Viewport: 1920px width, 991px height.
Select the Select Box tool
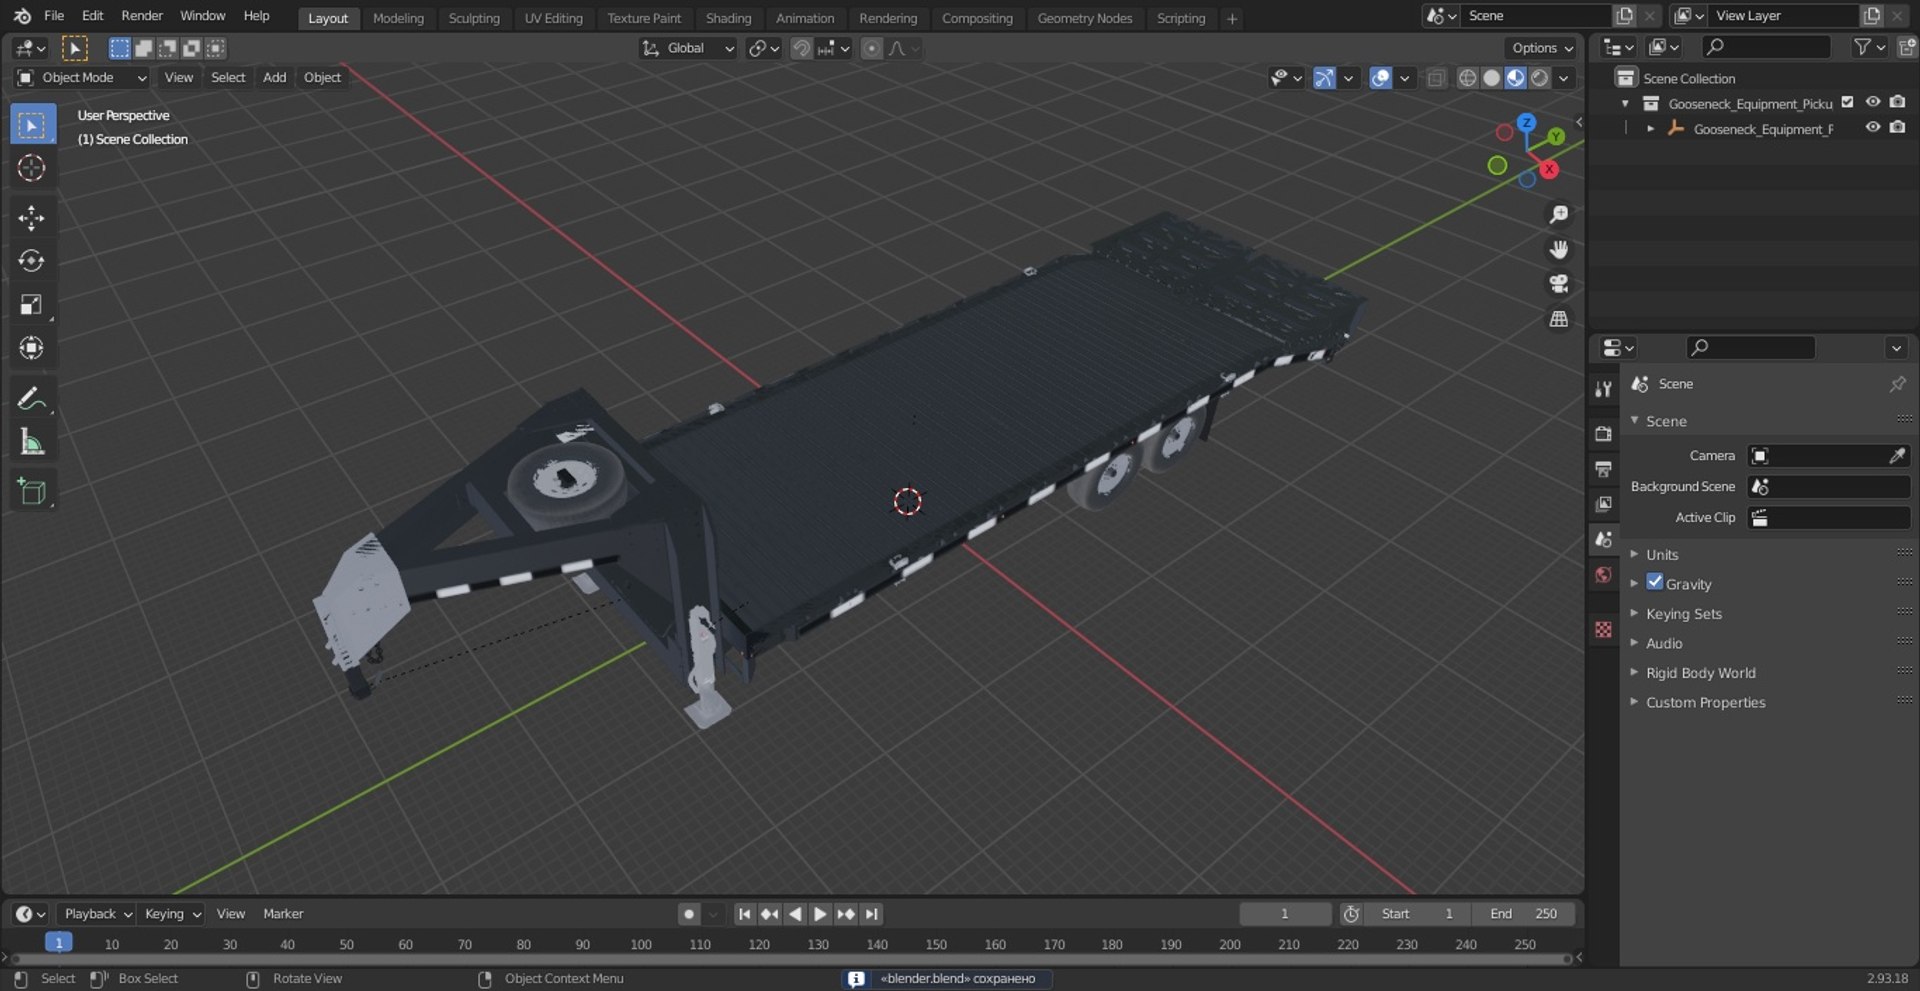(x=32, y=125)
